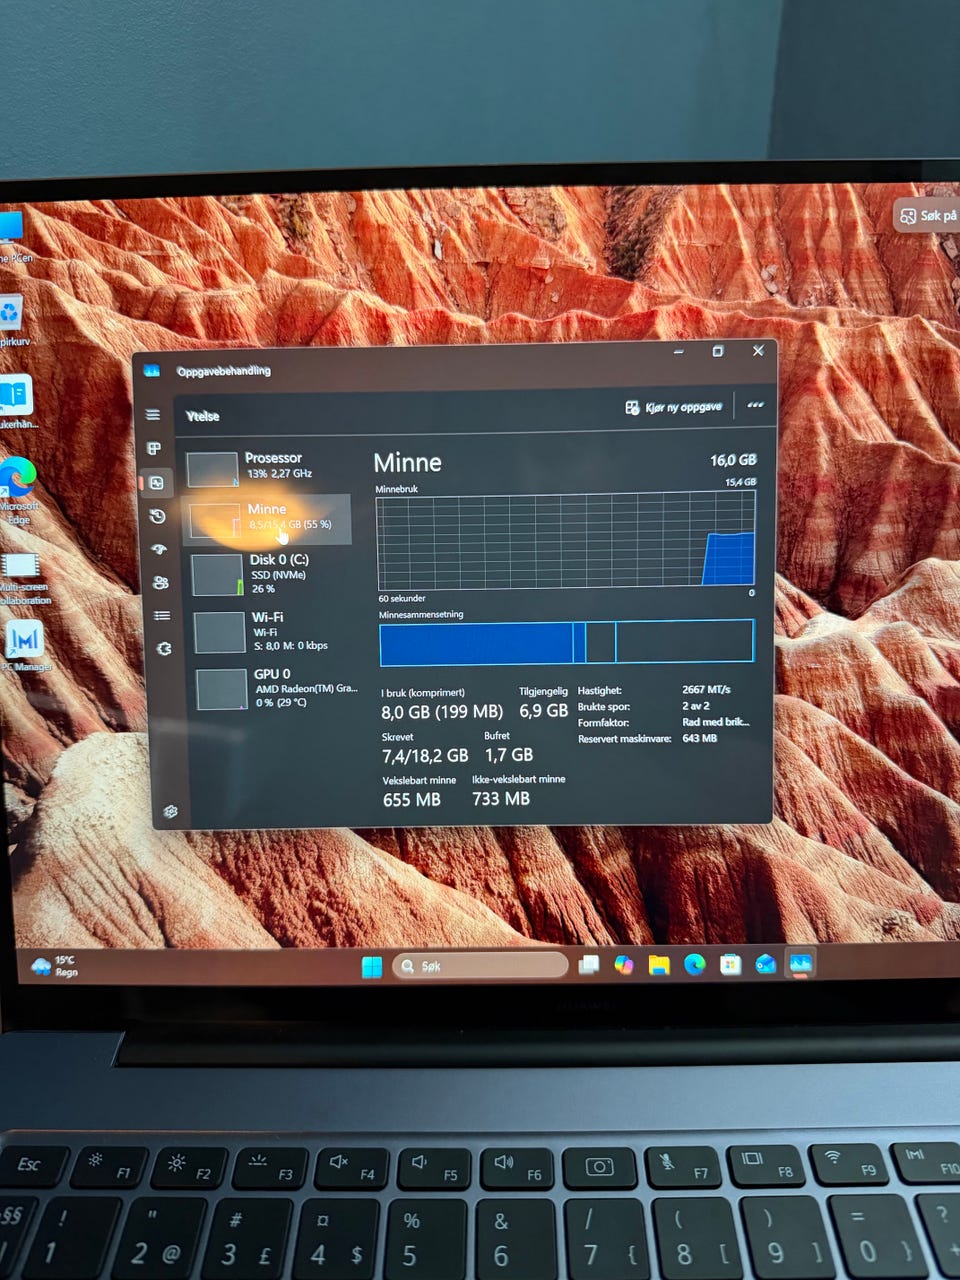Click the GPU 0 mini graph thumbnail

coord(222,689)
